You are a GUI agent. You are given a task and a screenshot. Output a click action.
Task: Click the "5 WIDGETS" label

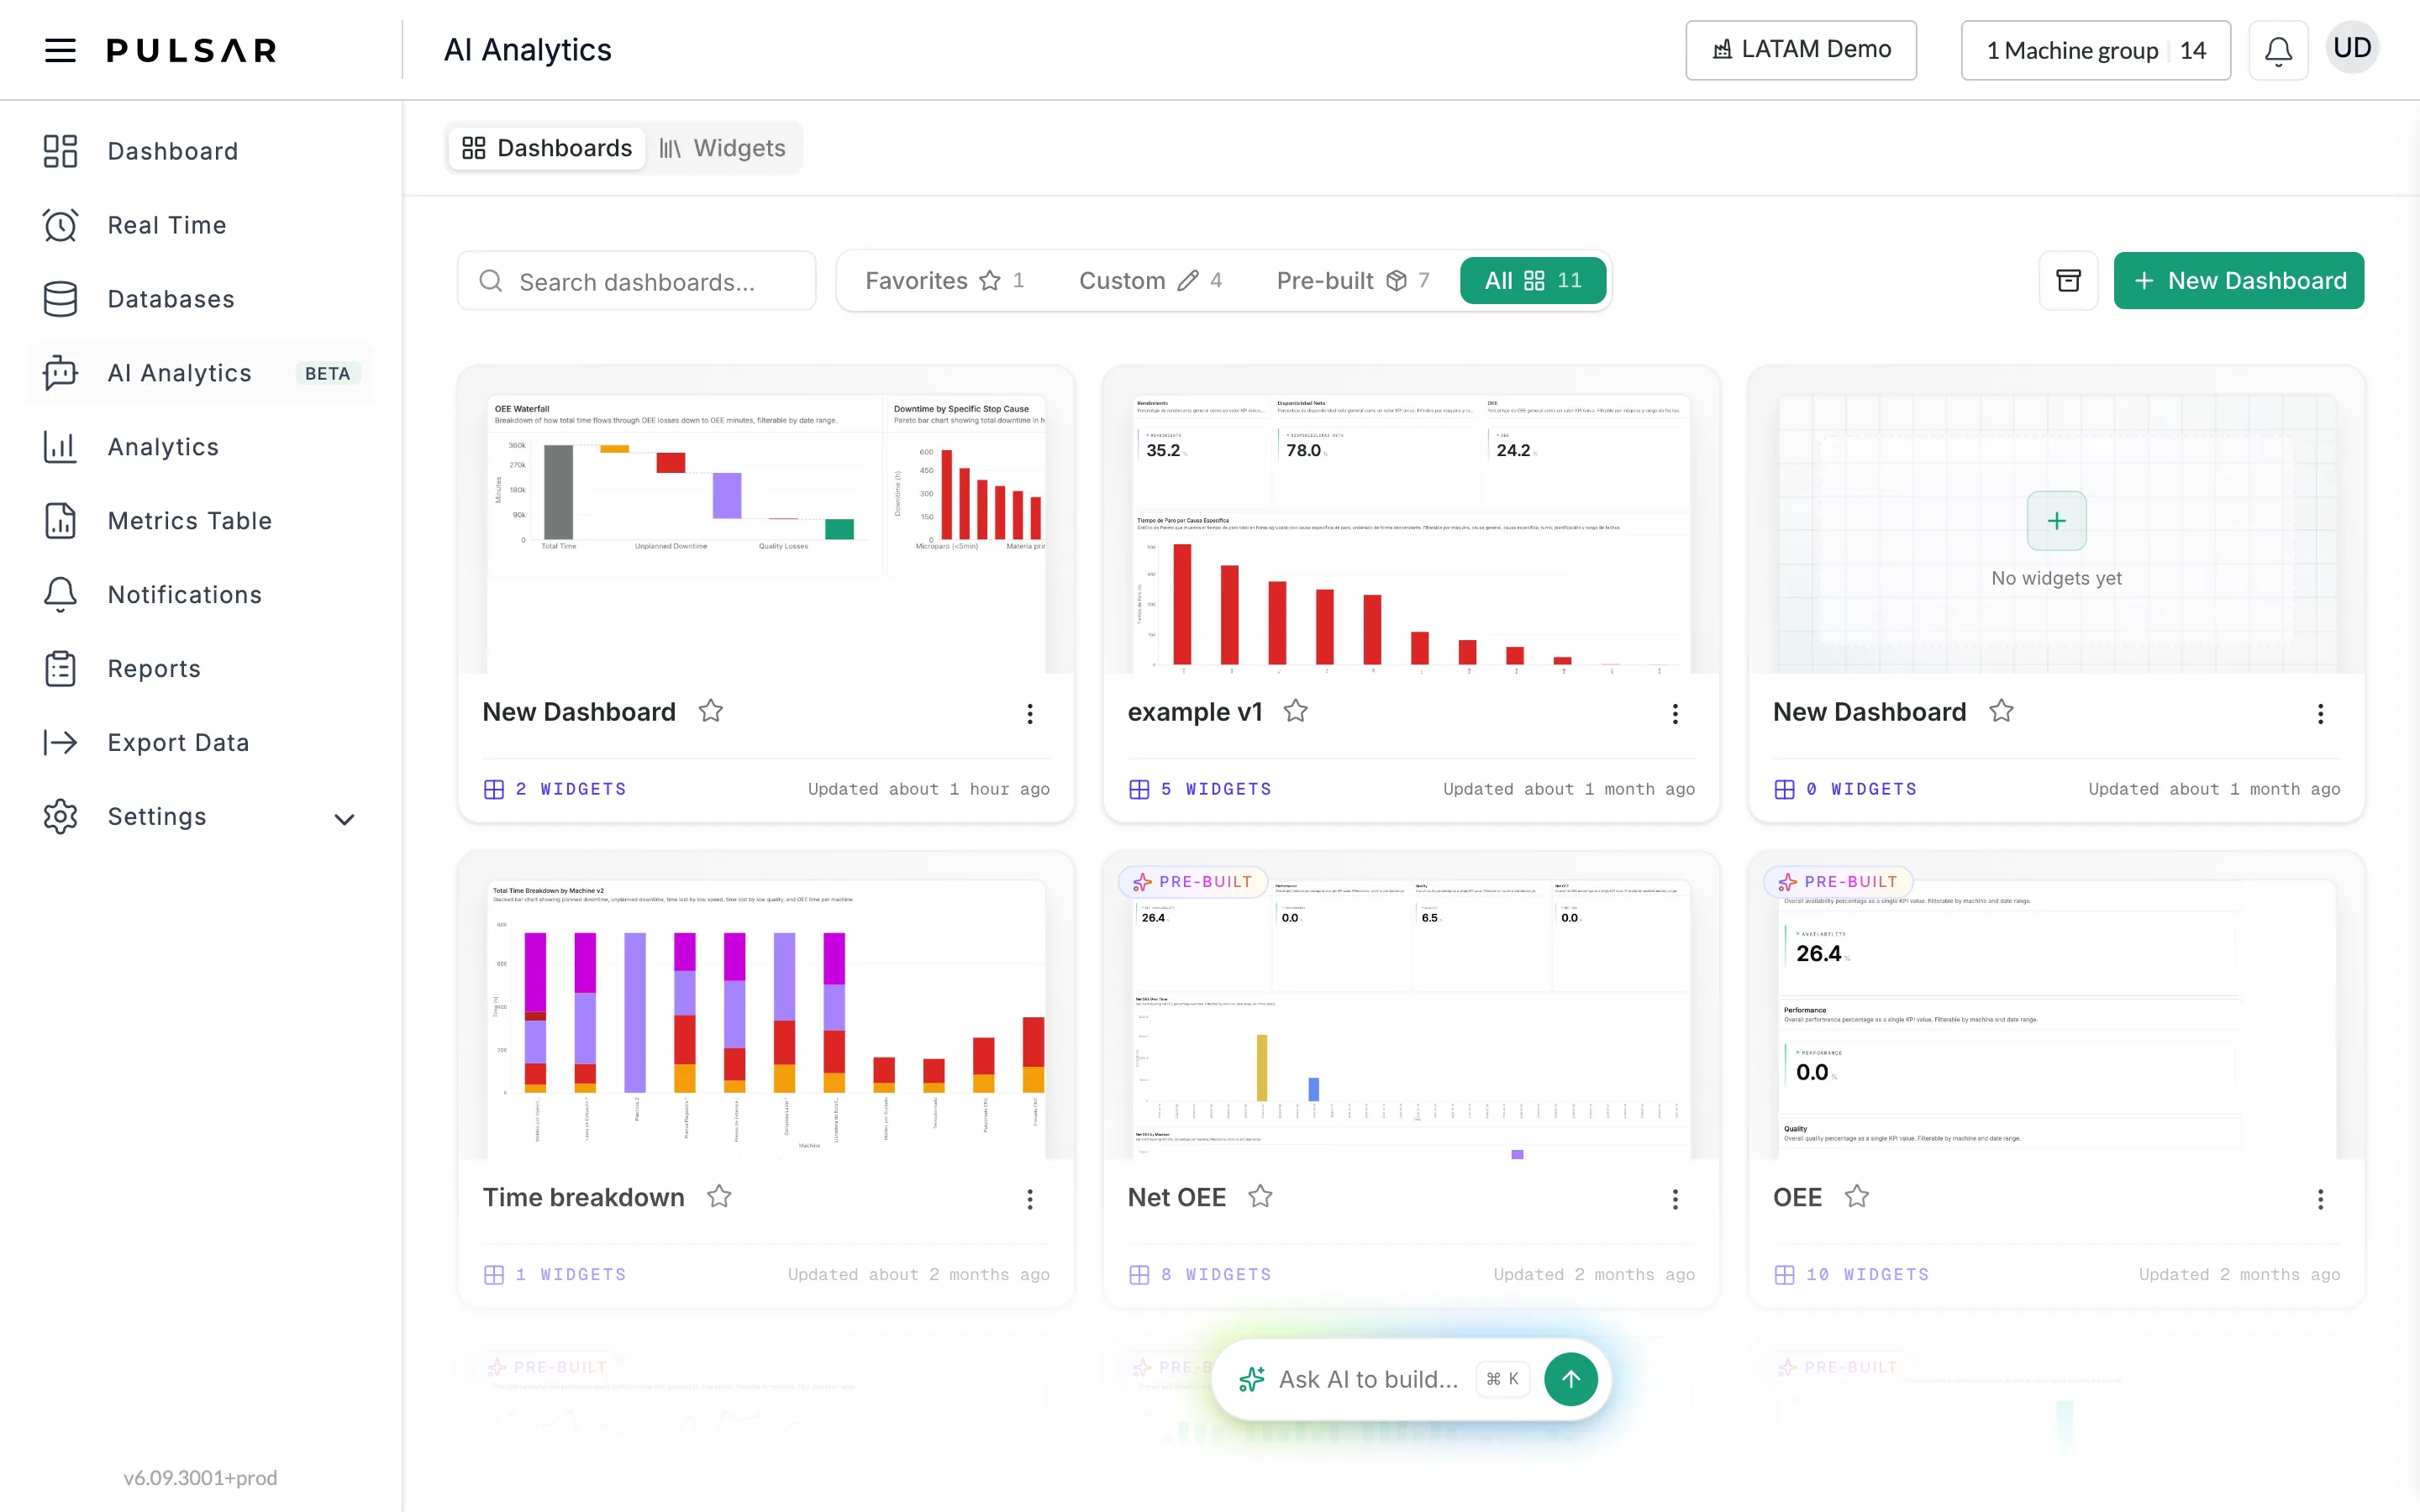[1216, 789]
